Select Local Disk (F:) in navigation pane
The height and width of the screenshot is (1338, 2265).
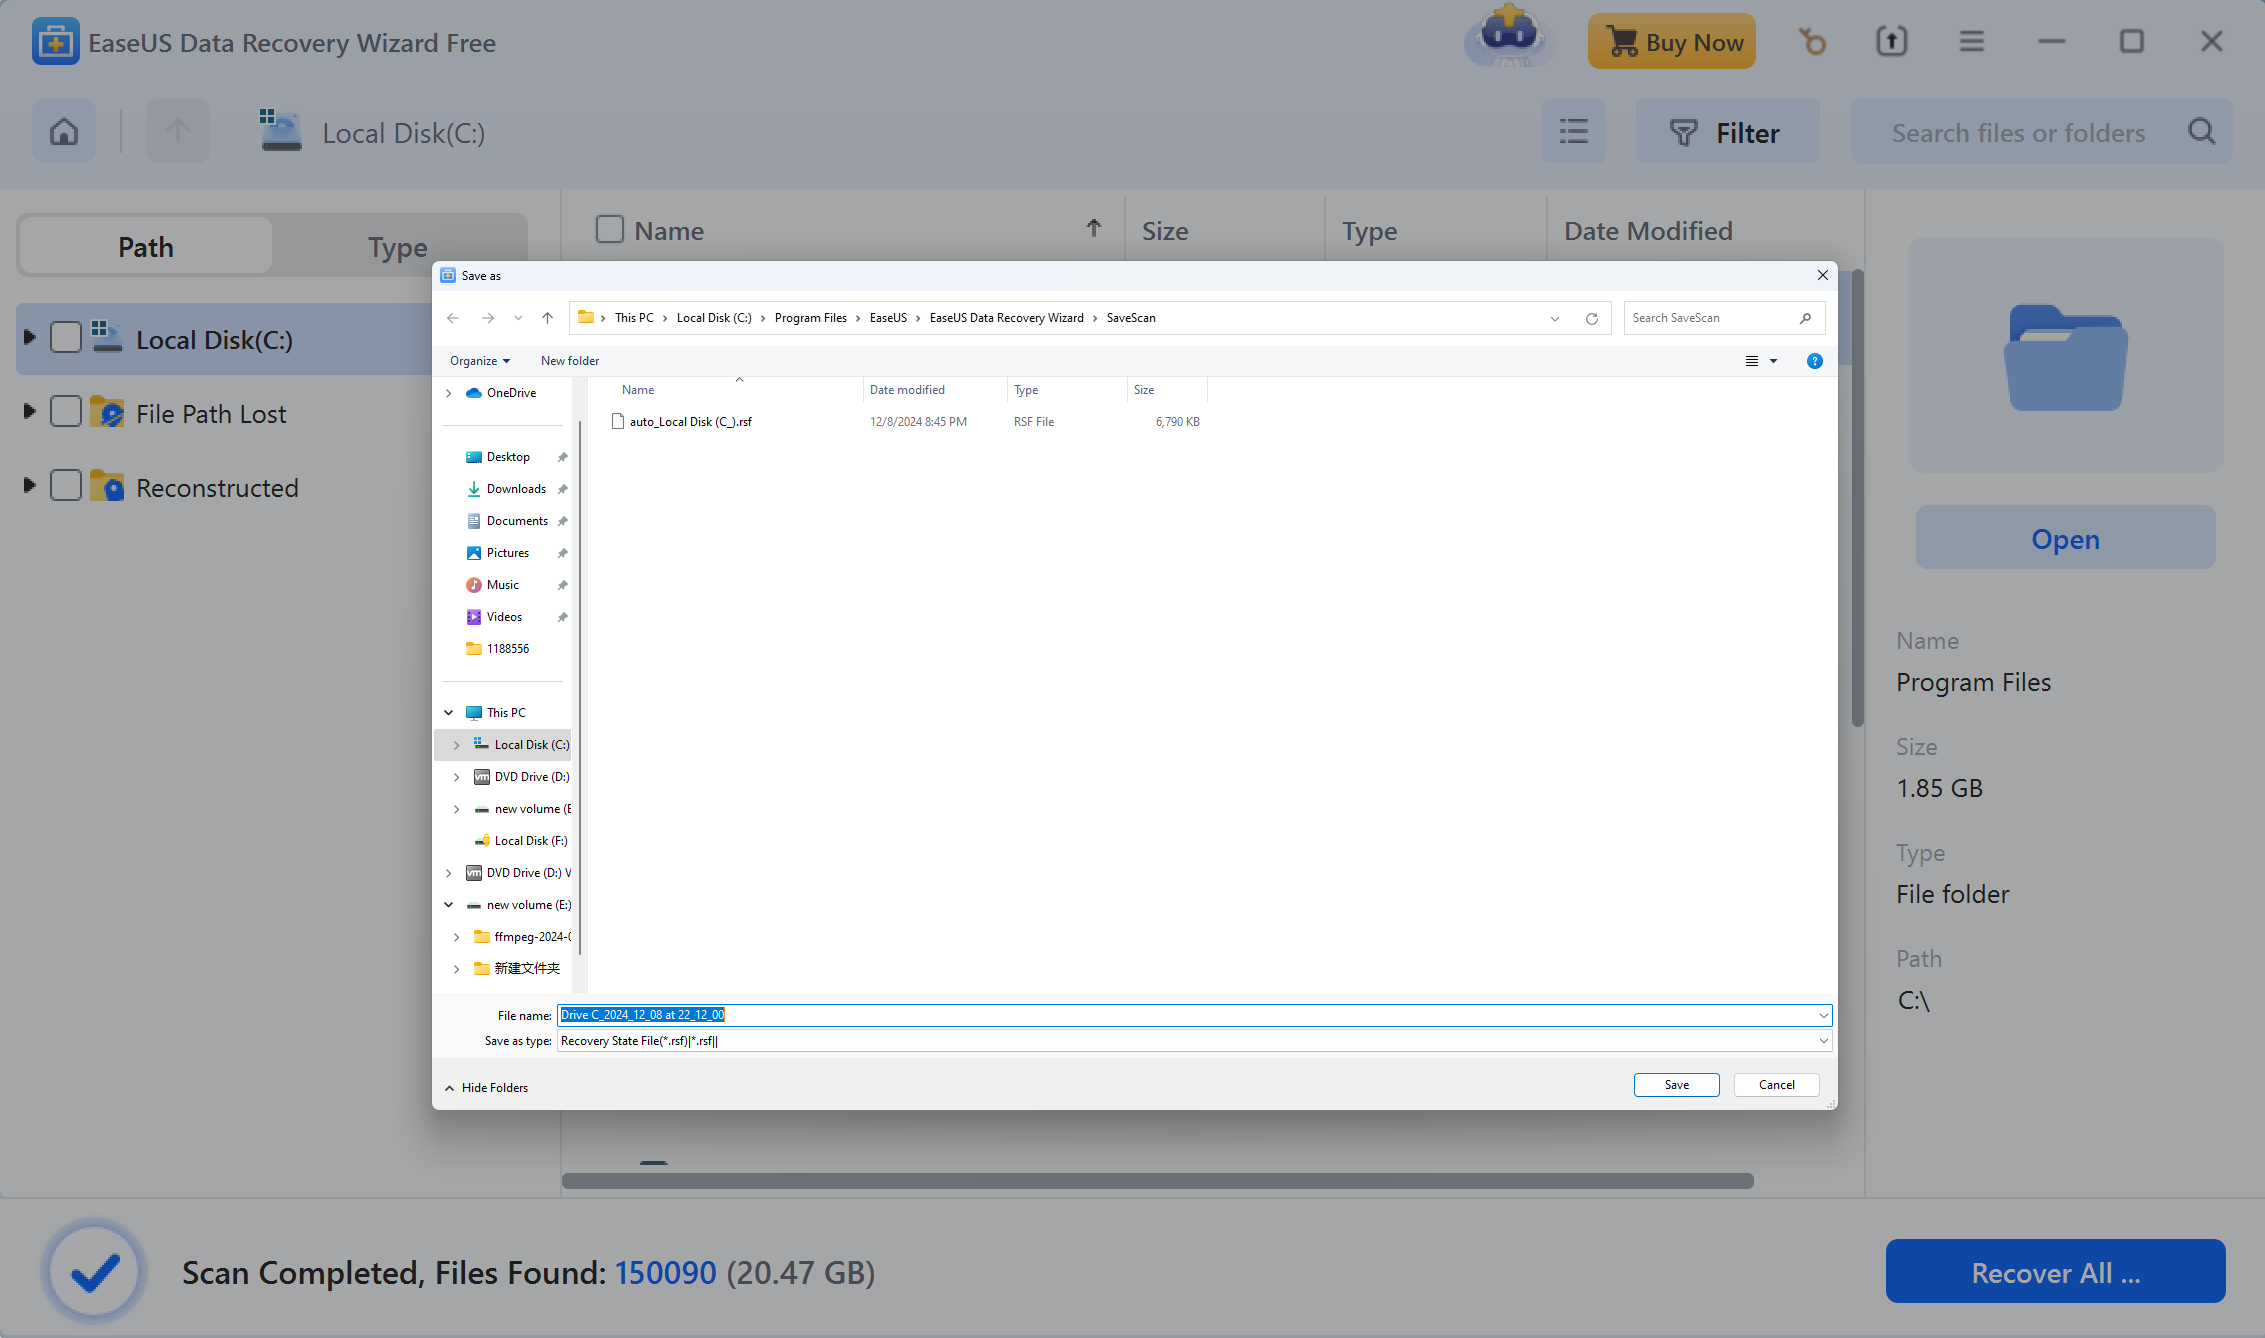pyautogui.click(x=530, y=841)
